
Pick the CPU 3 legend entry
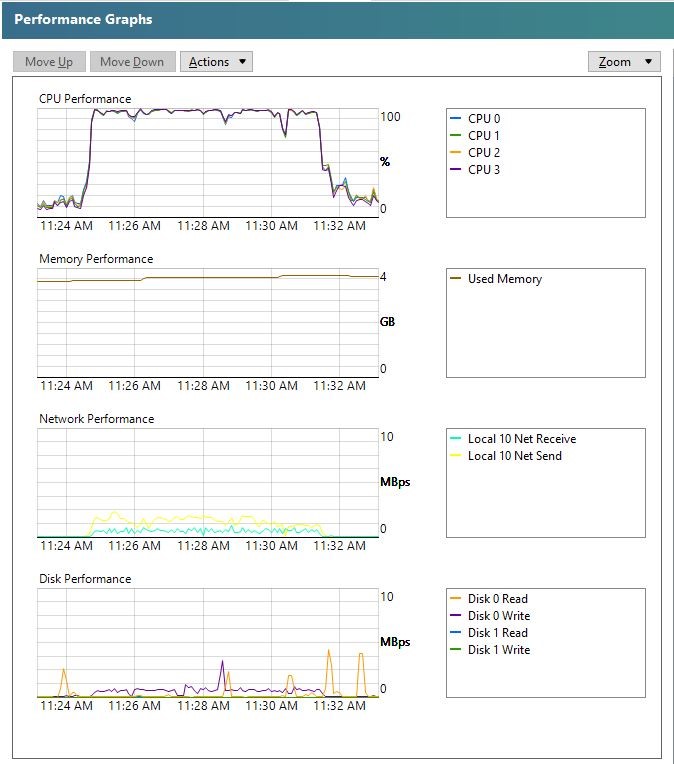[x=483, y=170]
